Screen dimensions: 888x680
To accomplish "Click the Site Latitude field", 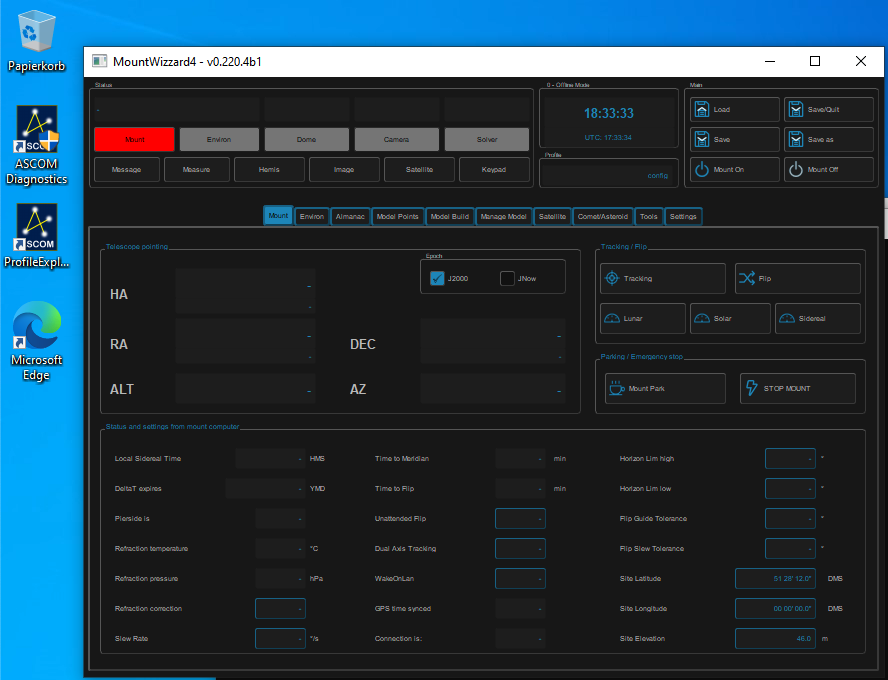I will click(775, 579).
